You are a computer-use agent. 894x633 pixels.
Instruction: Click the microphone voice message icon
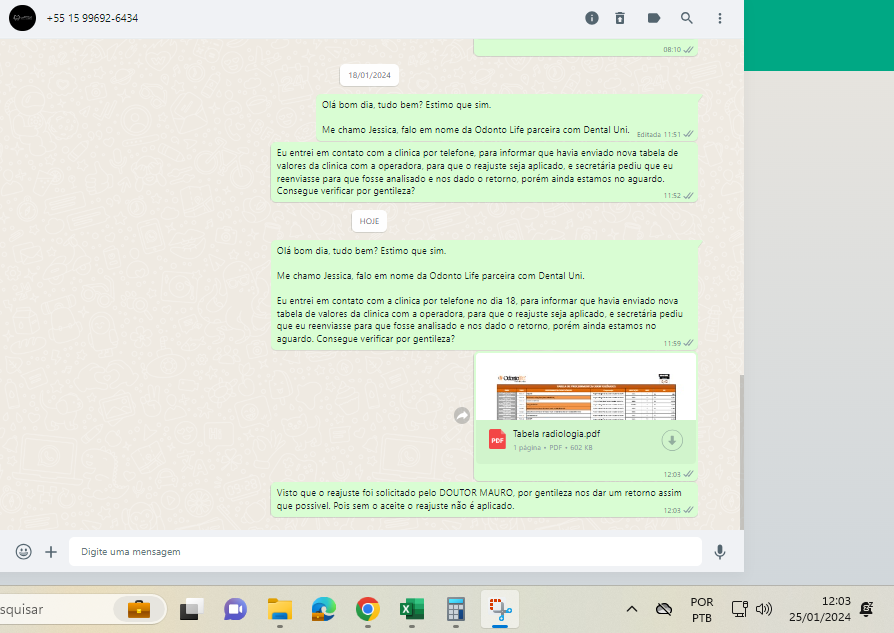(720, 551)
